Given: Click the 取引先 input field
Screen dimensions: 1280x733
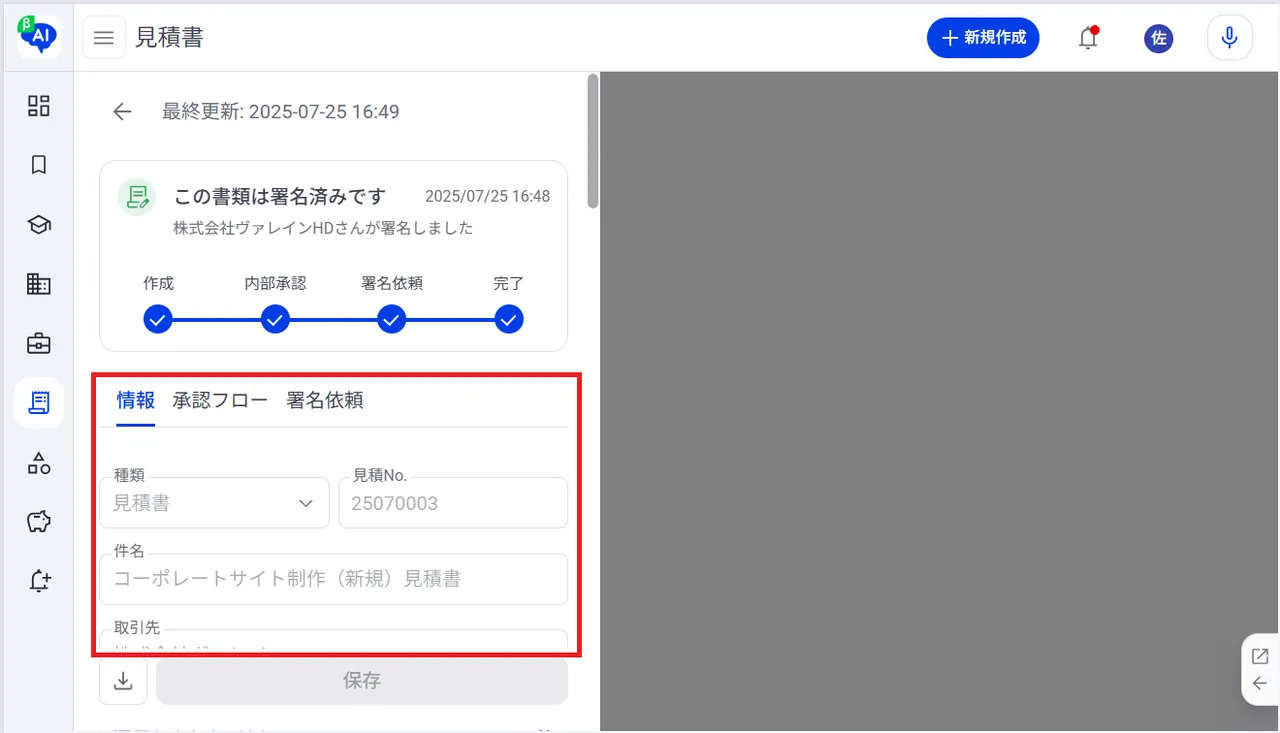Looking at the screenshot, I should pos(334,641).
